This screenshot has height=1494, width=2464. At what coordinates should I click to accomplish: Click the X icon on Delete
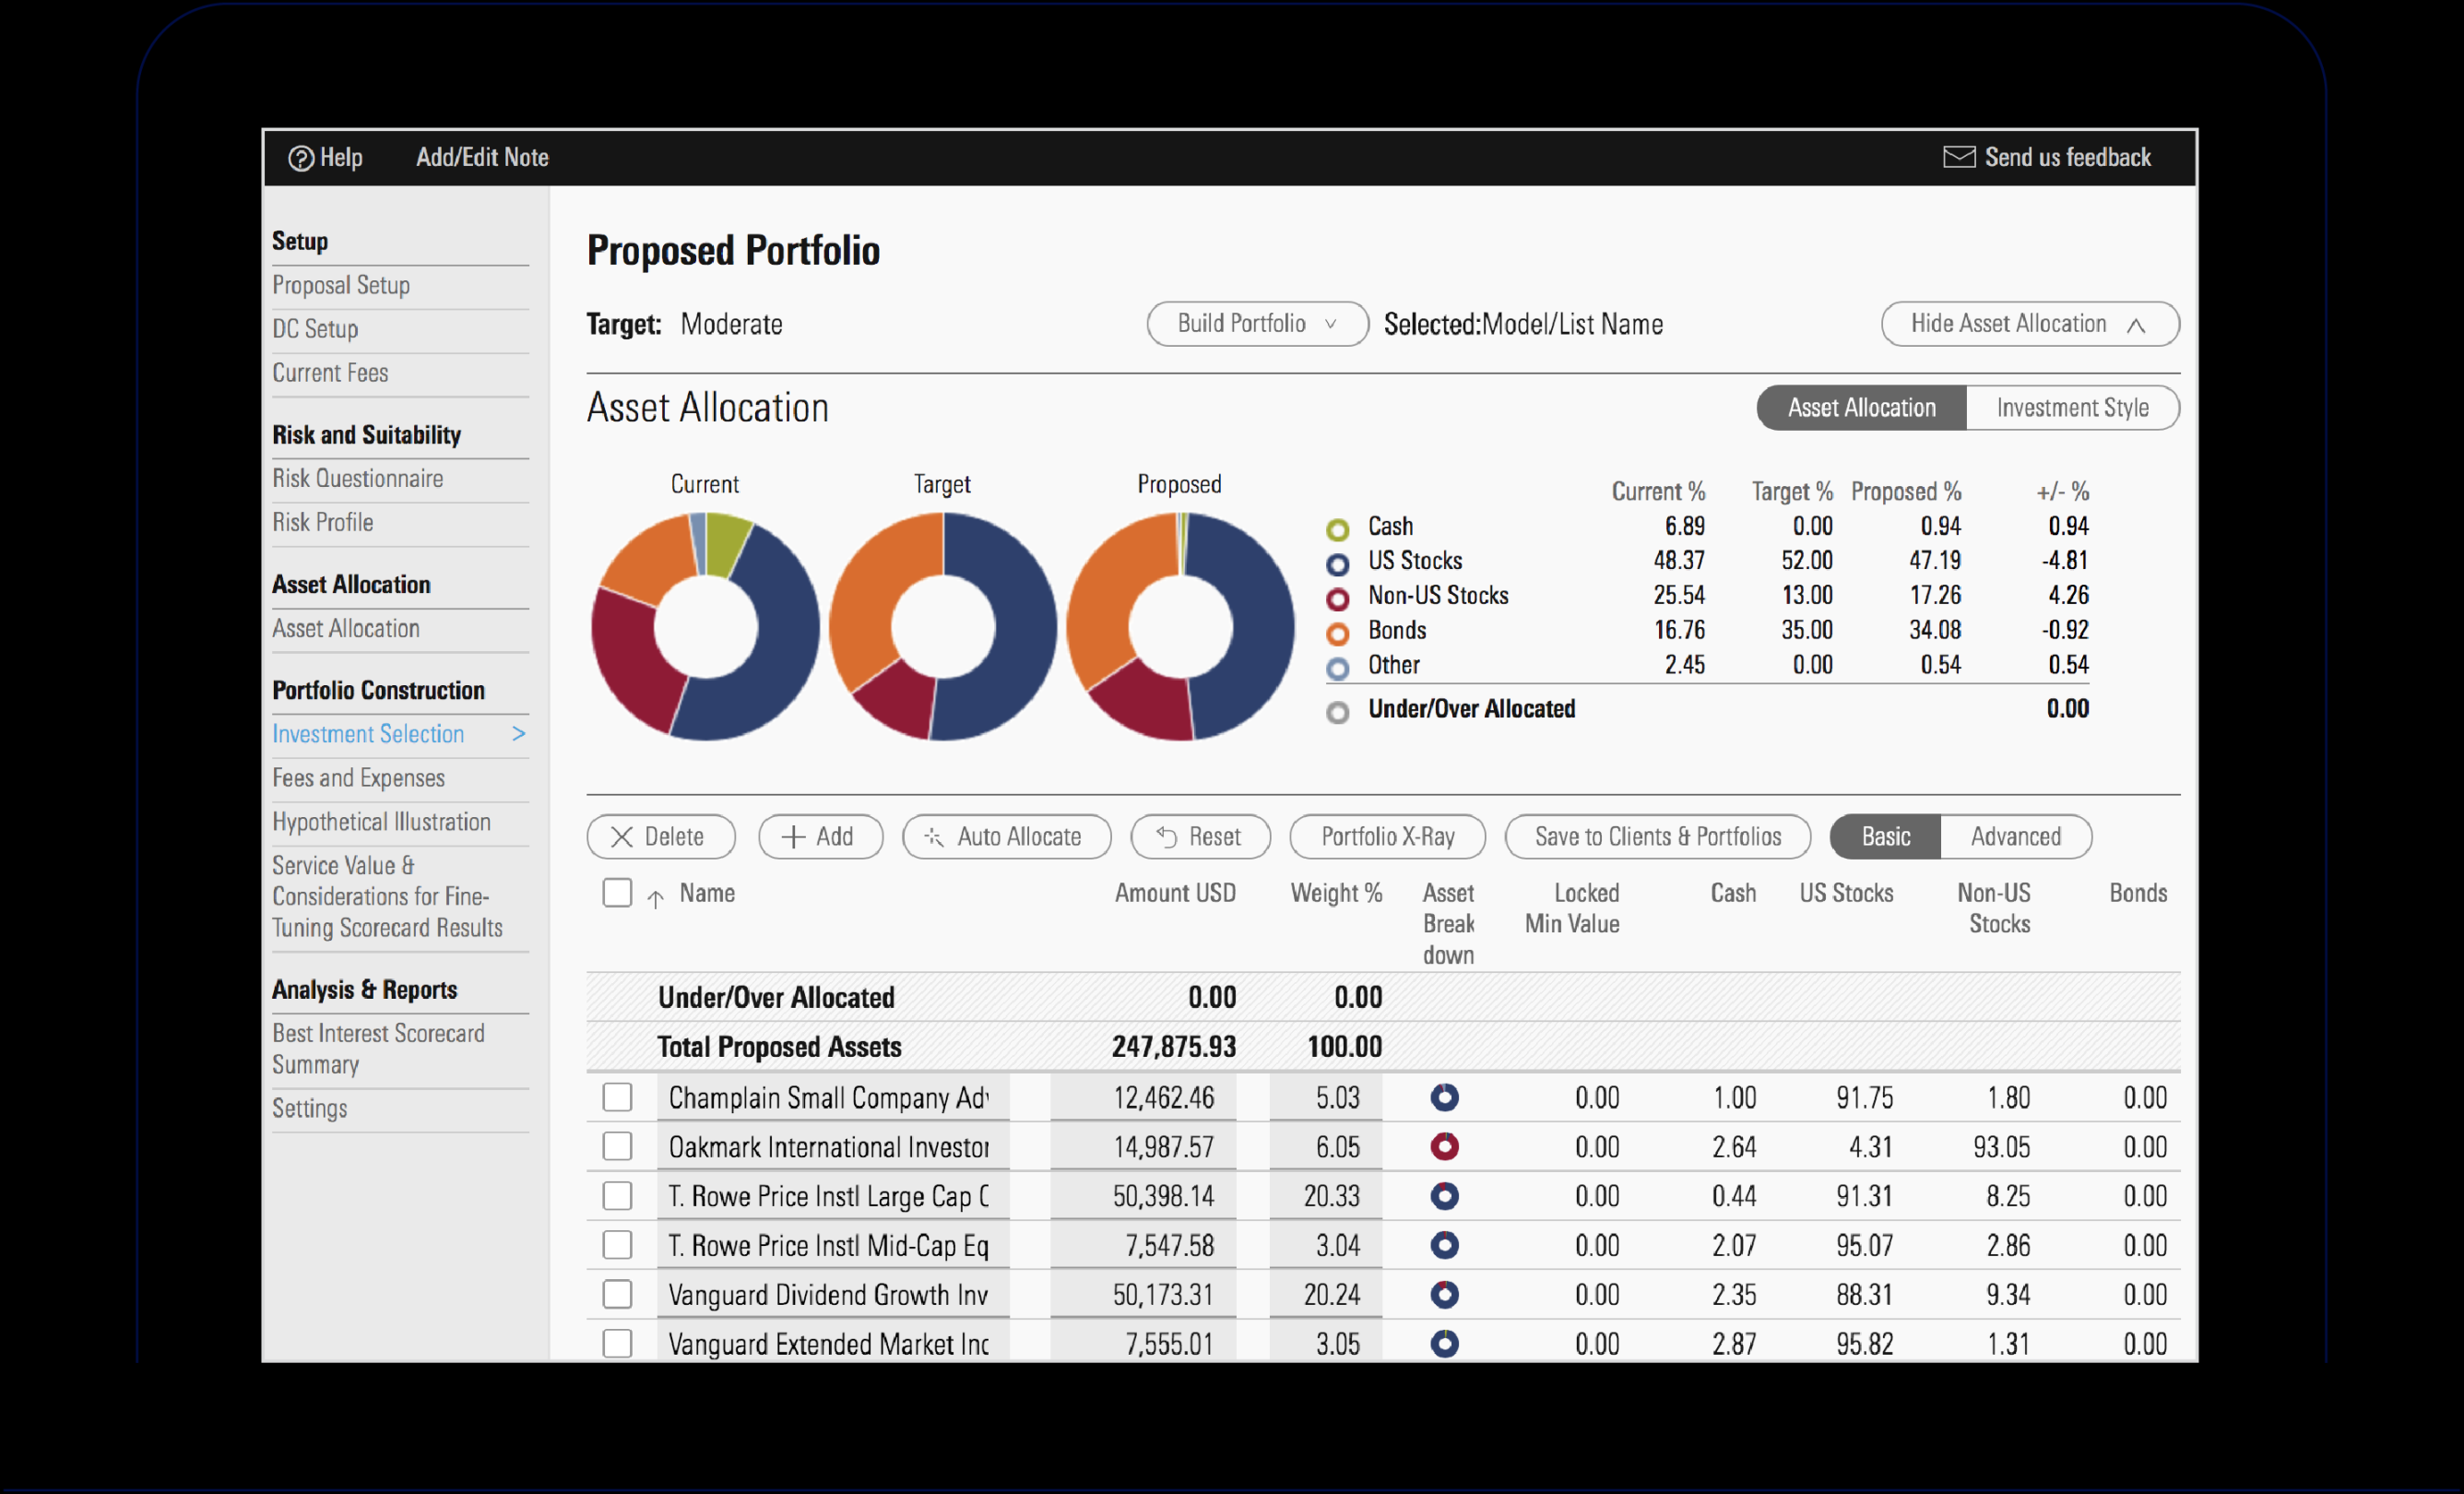tap(621, 837)
